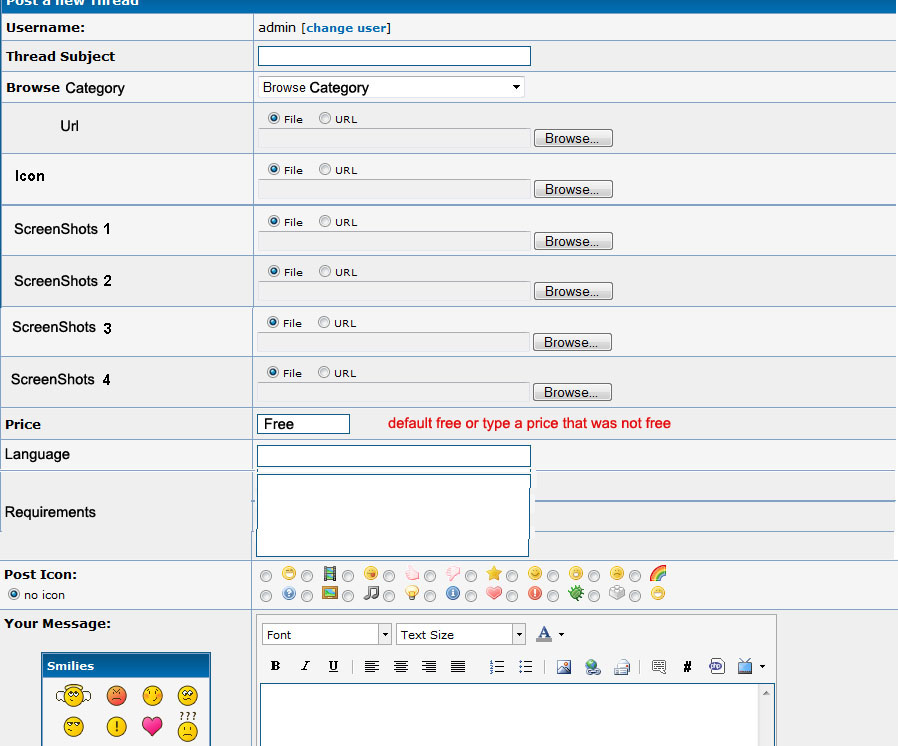This screenshot has width=898, height=746.
Task: Click the Bold formatting icon
Action: [x=275, y=667]
